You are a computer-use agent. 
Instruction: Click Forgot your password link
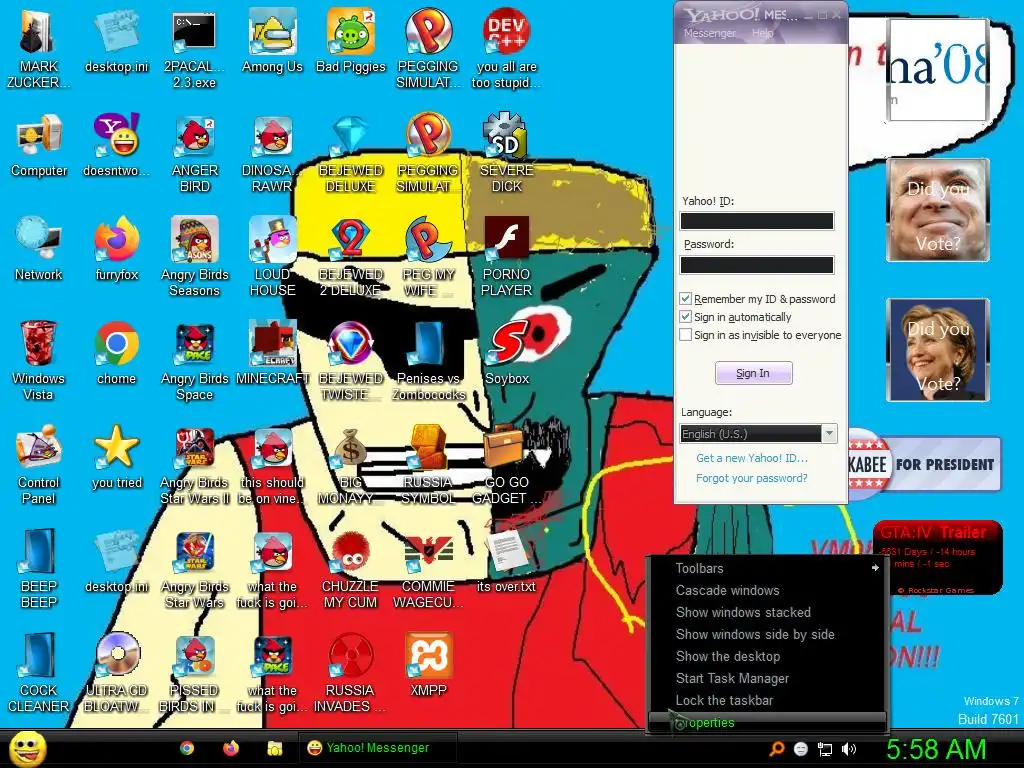[x=752, y=478]
